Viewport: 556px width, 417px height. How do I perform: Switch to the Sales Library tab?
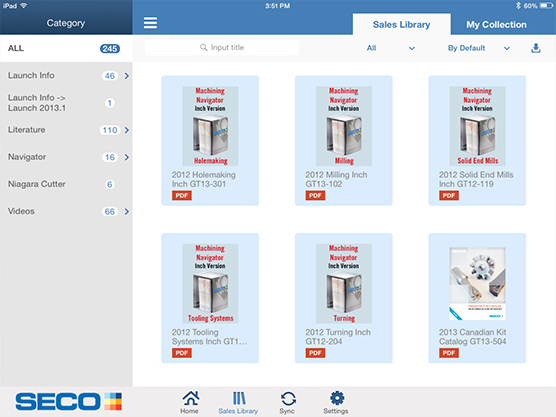(401, 24)
